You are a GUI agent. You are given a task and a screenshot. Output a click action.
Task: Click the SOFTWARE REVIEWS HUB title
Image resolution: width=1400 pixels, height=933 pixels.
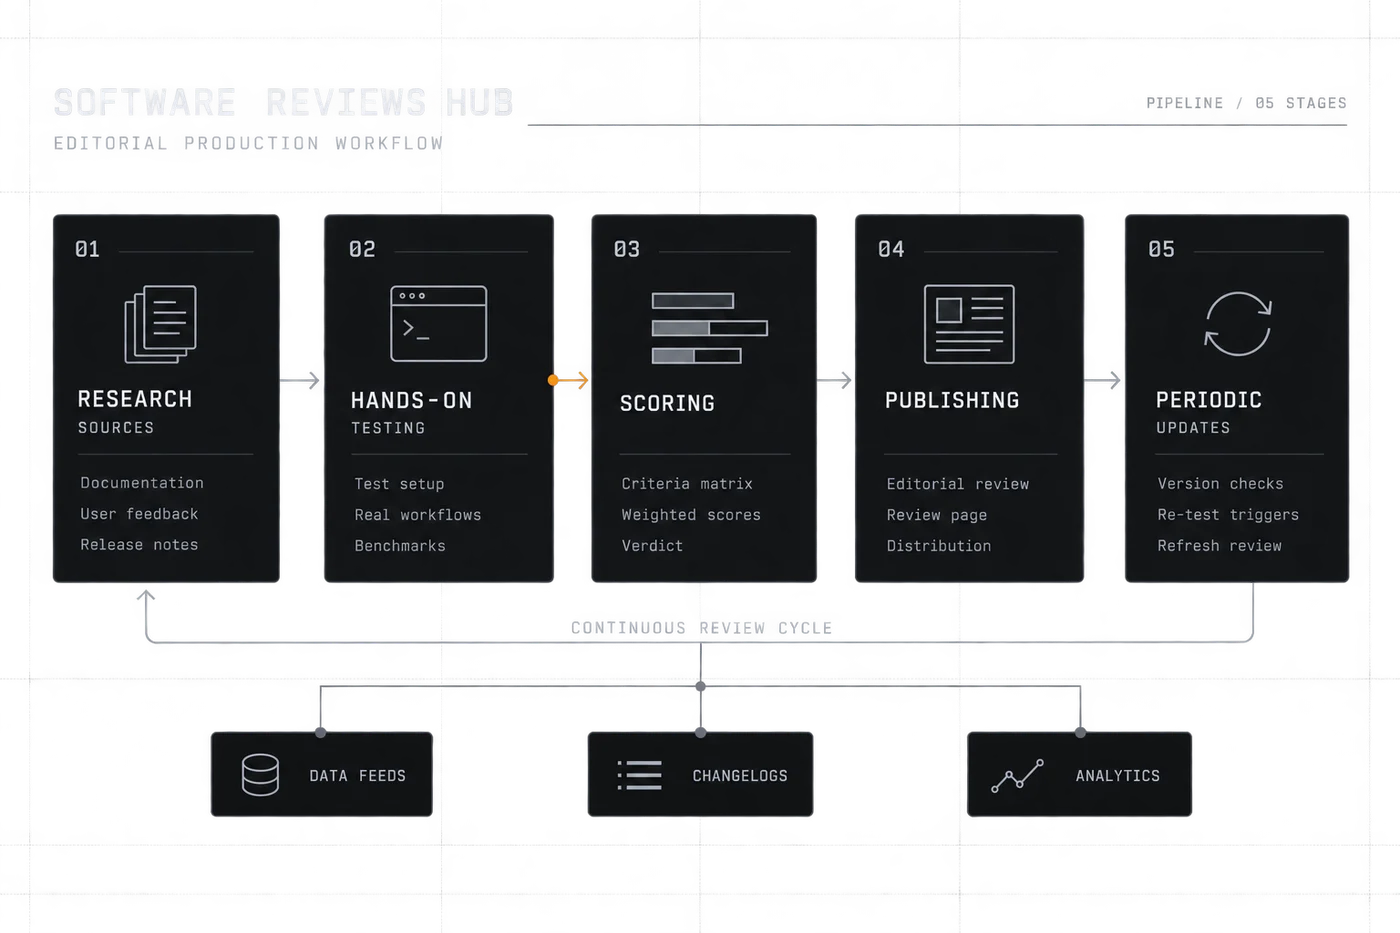coord(283,102)
